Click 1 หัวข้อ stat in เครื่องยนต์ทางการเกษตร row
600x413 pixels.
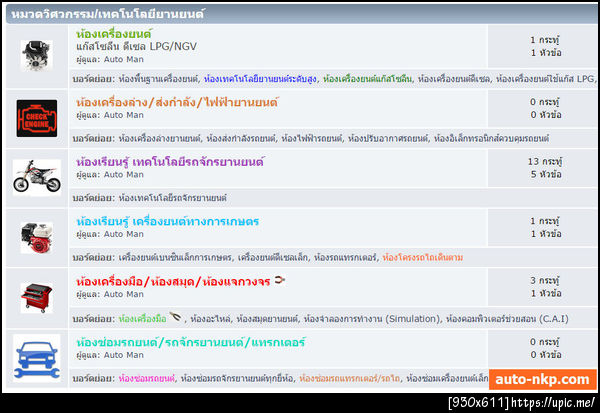click(x=546, y=234)
